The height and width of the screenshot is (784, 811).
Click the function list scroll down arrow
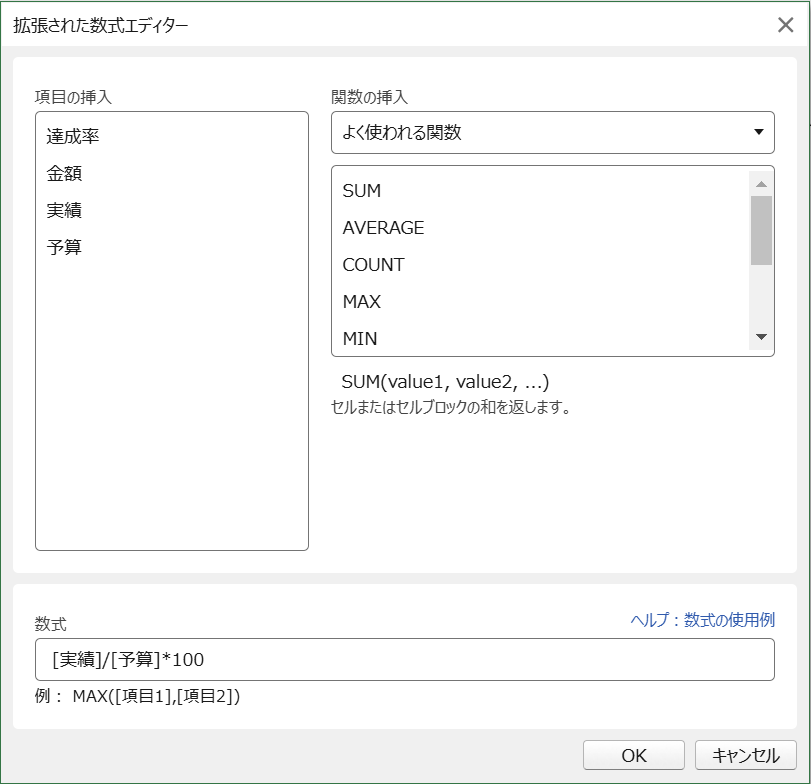click(761, 338)
